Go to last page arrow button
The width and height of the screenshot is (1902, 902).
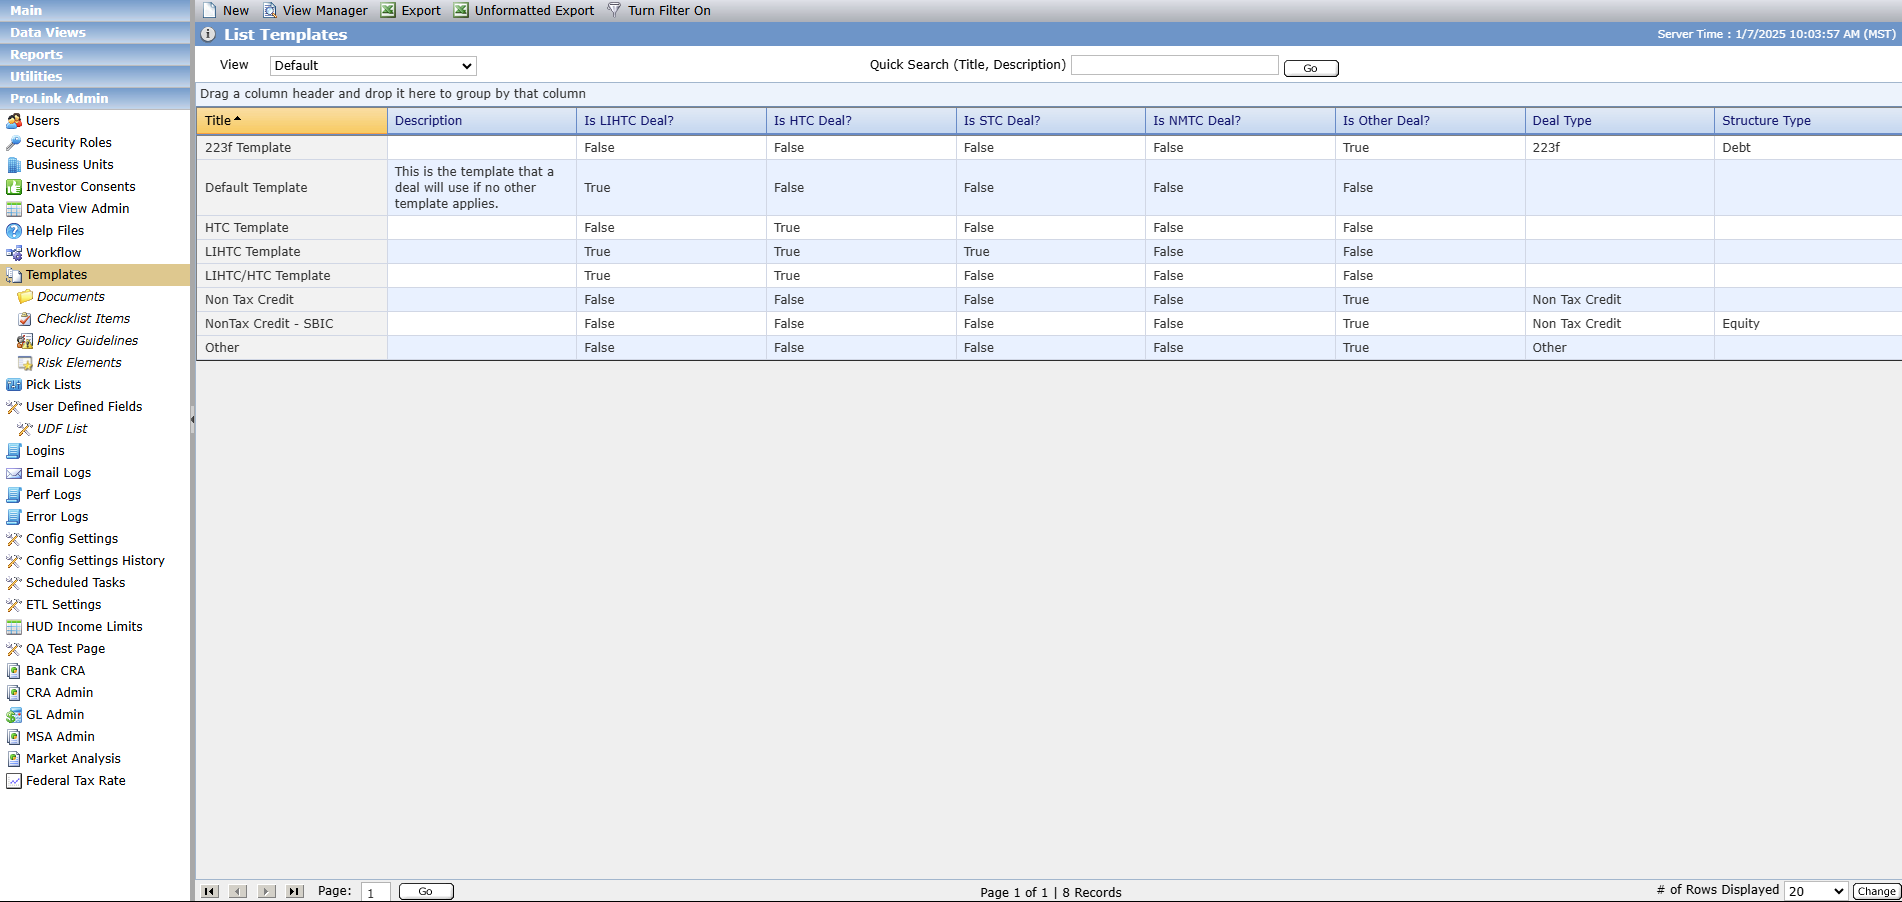tap(295, 891)
